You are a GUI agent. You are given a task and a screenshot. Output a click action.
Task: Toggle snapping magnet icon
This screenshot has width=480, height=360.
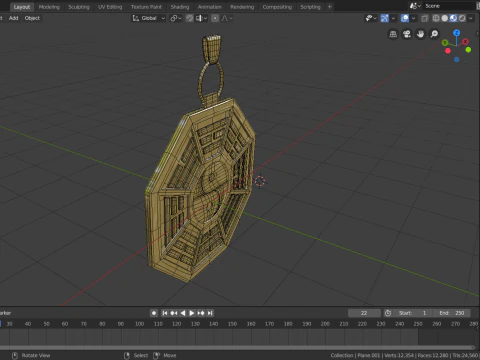[x=190, y=18]
